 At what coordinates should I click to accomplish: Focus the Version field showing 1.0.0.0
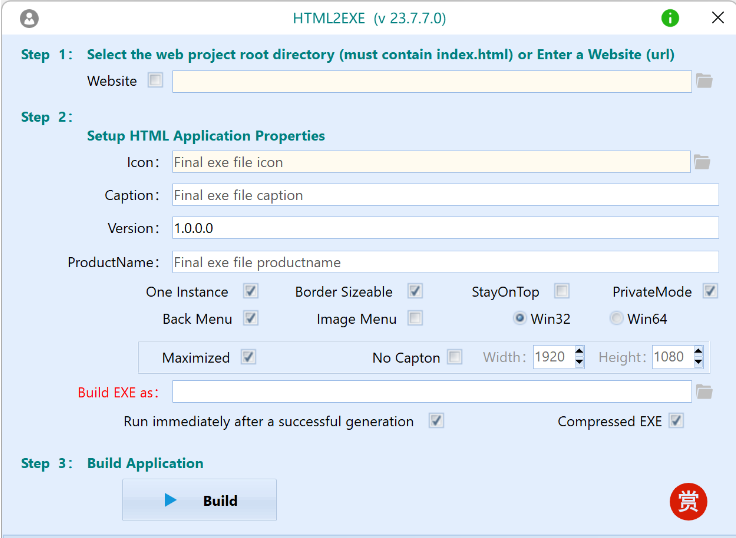(445, 228)
